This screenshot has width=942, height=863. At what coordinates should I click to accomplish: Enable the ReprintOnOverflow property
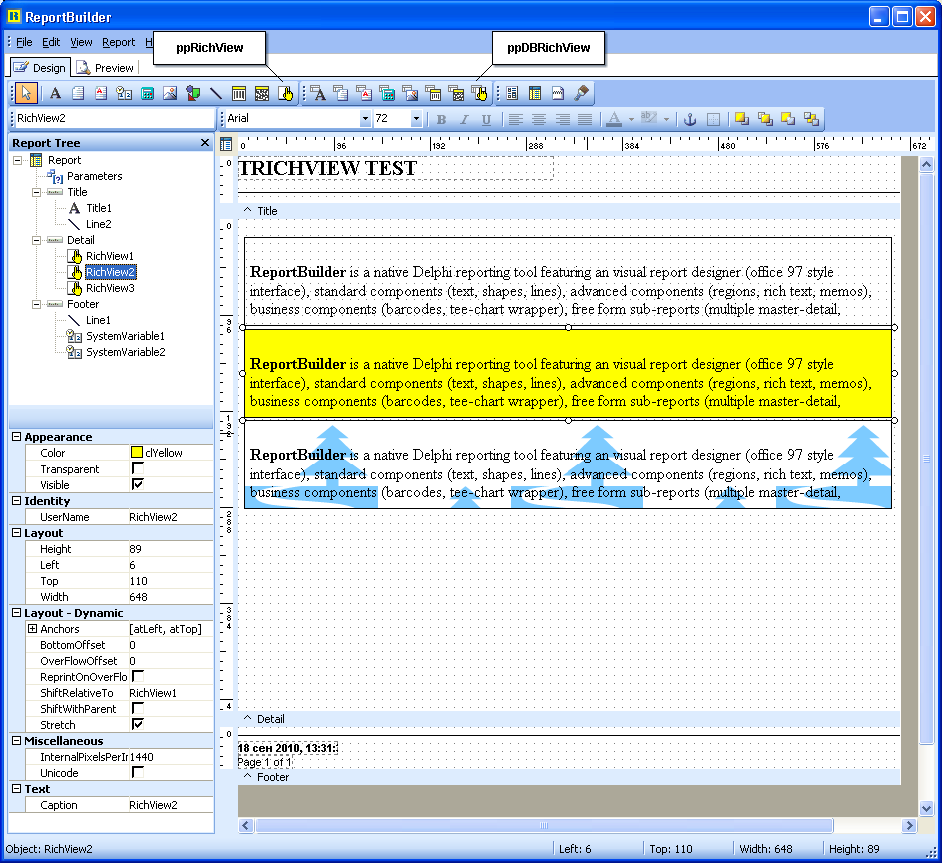click(x=137, y=675)
